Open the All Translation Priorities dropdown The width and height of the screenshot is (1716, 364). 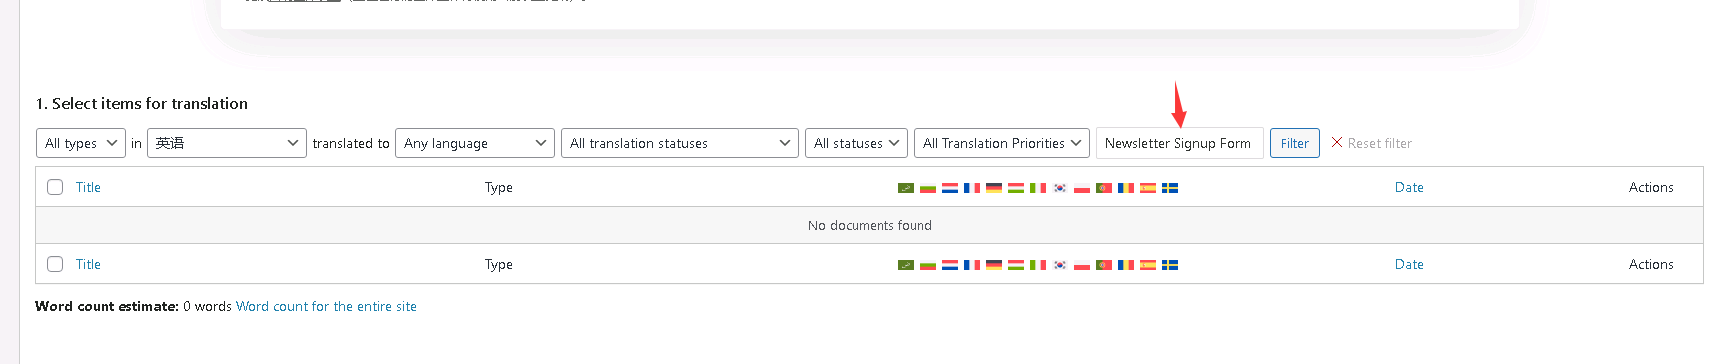(1002, 143)
